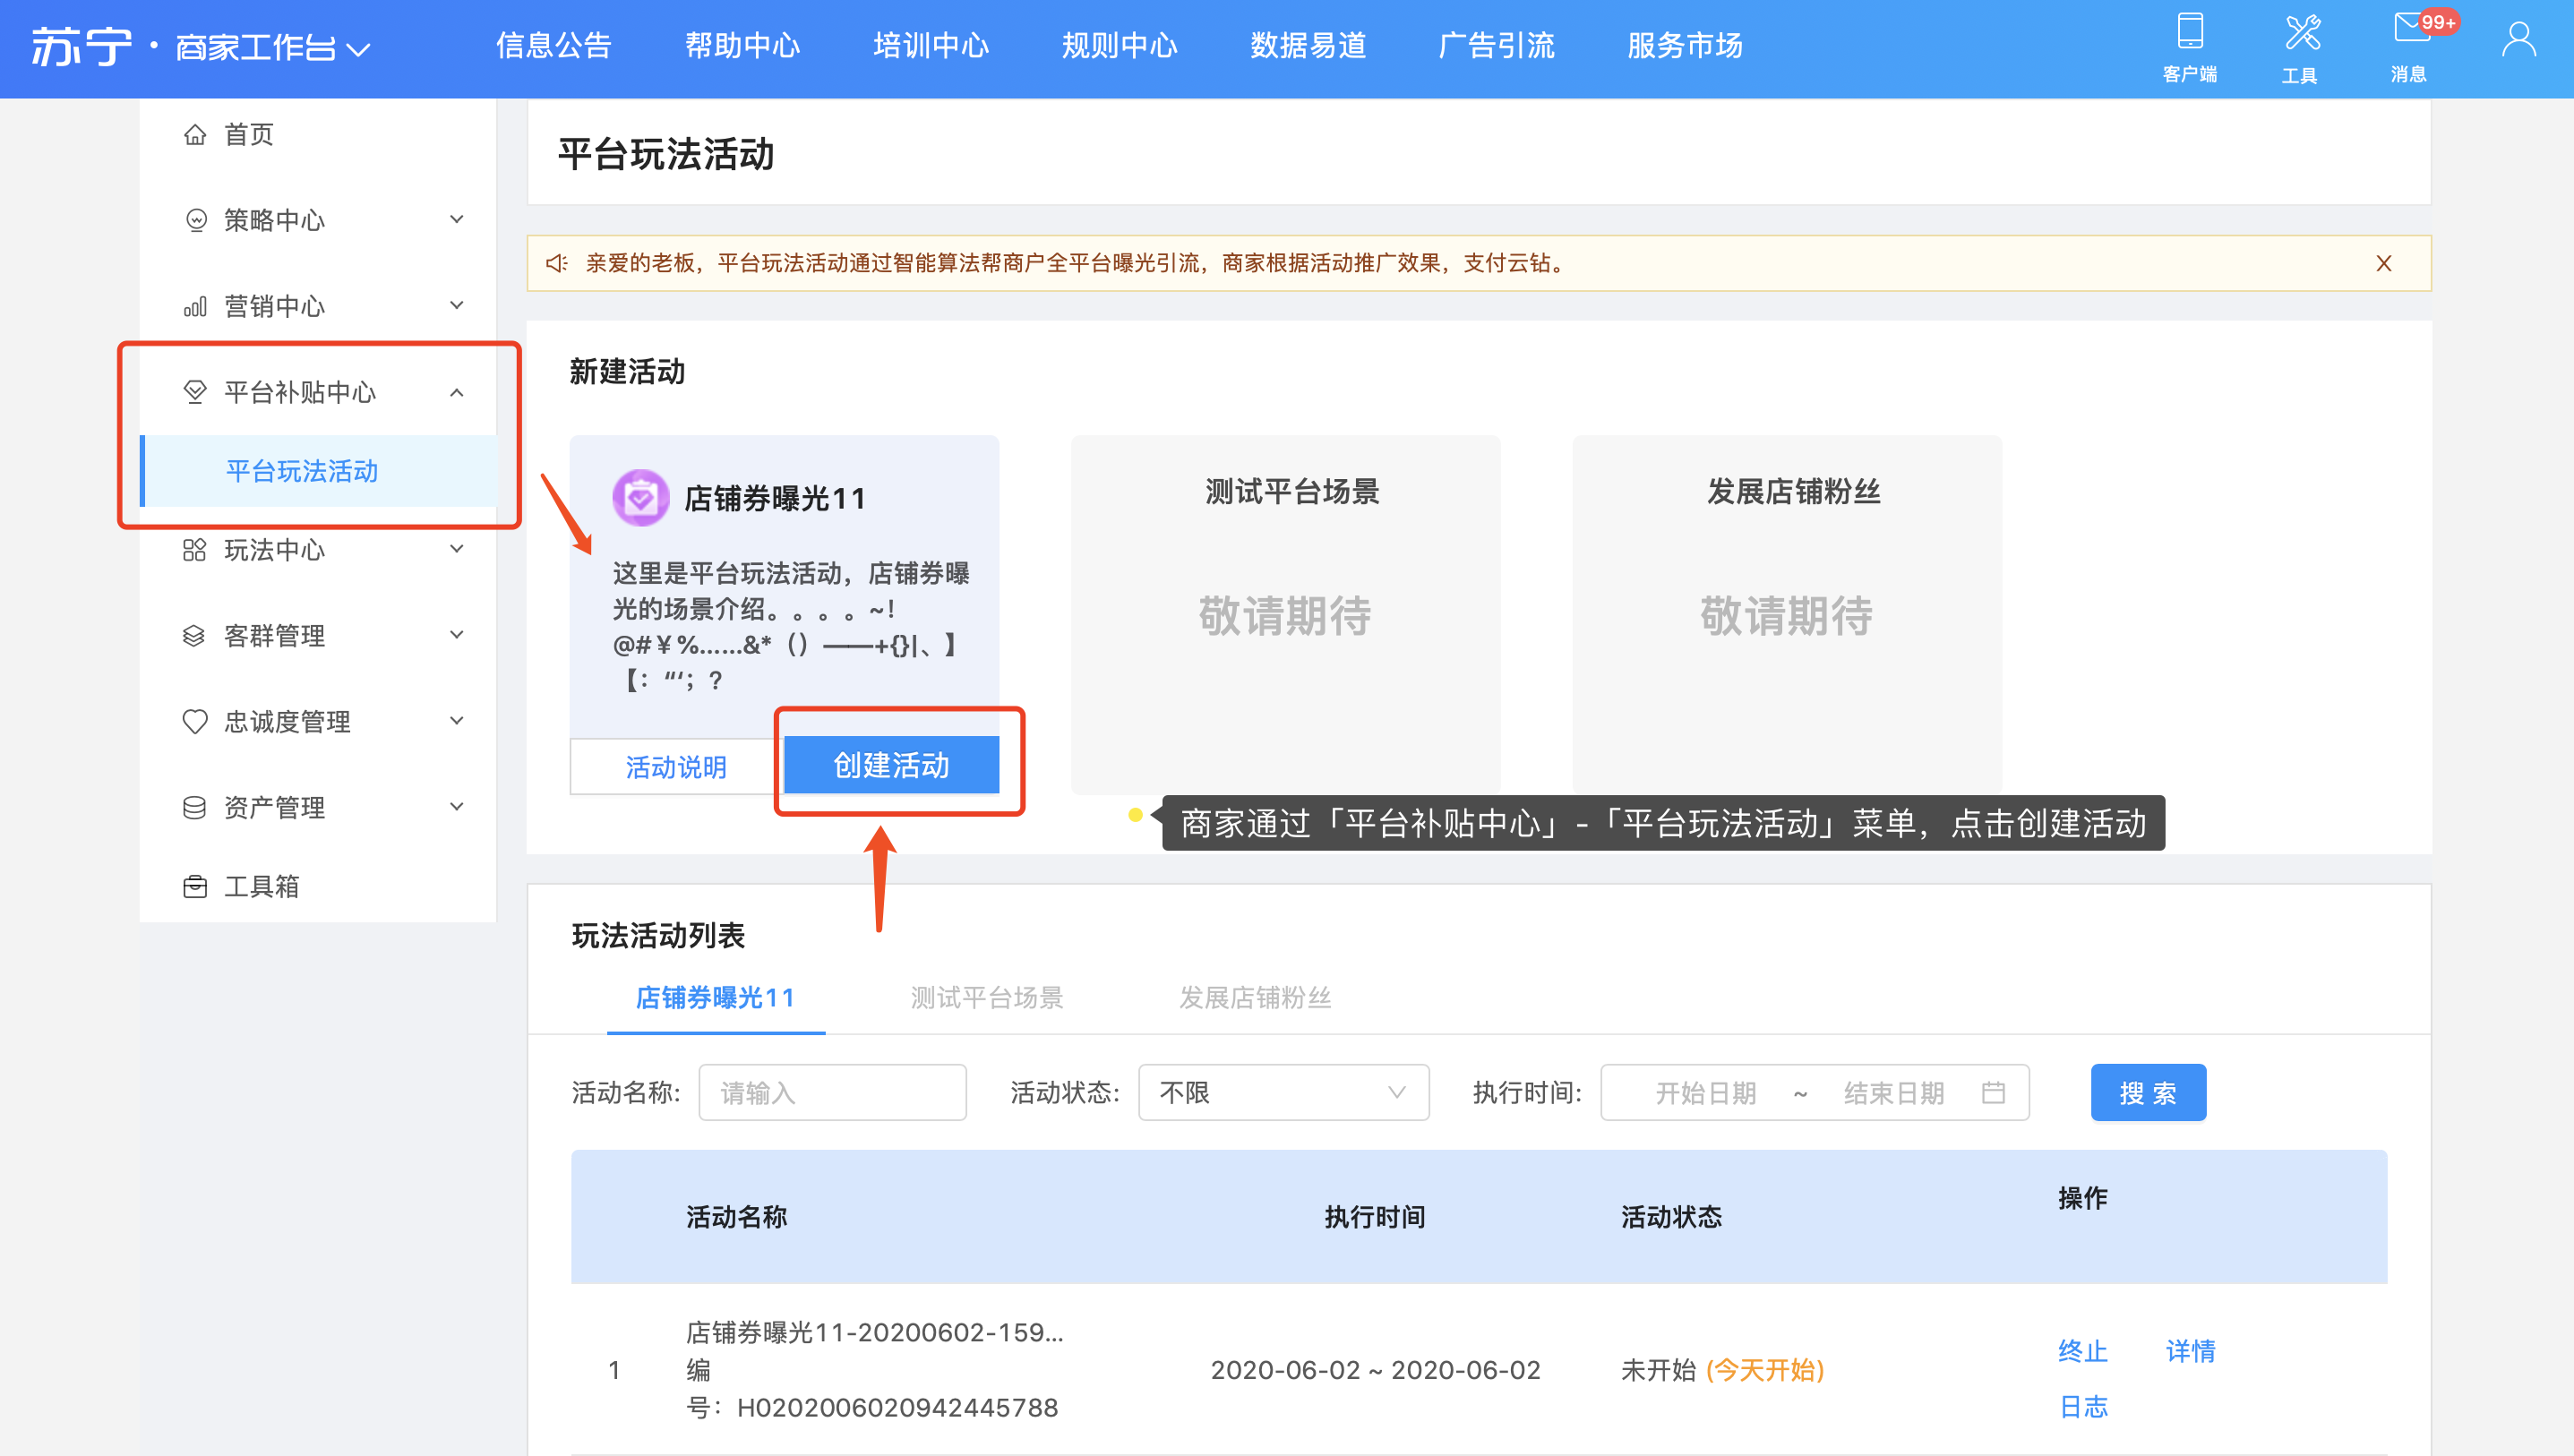Viewport: 2574px width, 1456px height.
Task: Click the 苏宁 logo
Action: 82,46
